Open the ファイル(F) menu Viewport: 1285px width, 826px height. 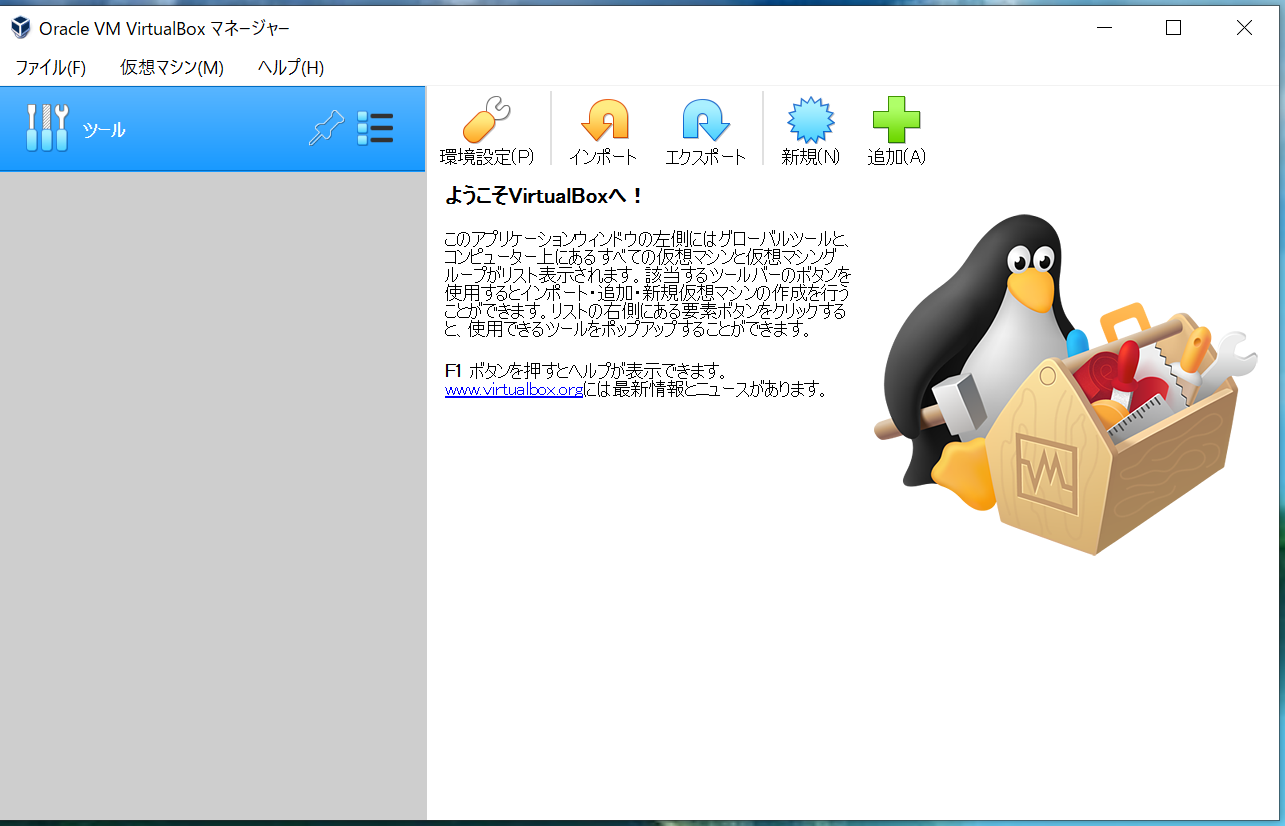click(50, 67)
